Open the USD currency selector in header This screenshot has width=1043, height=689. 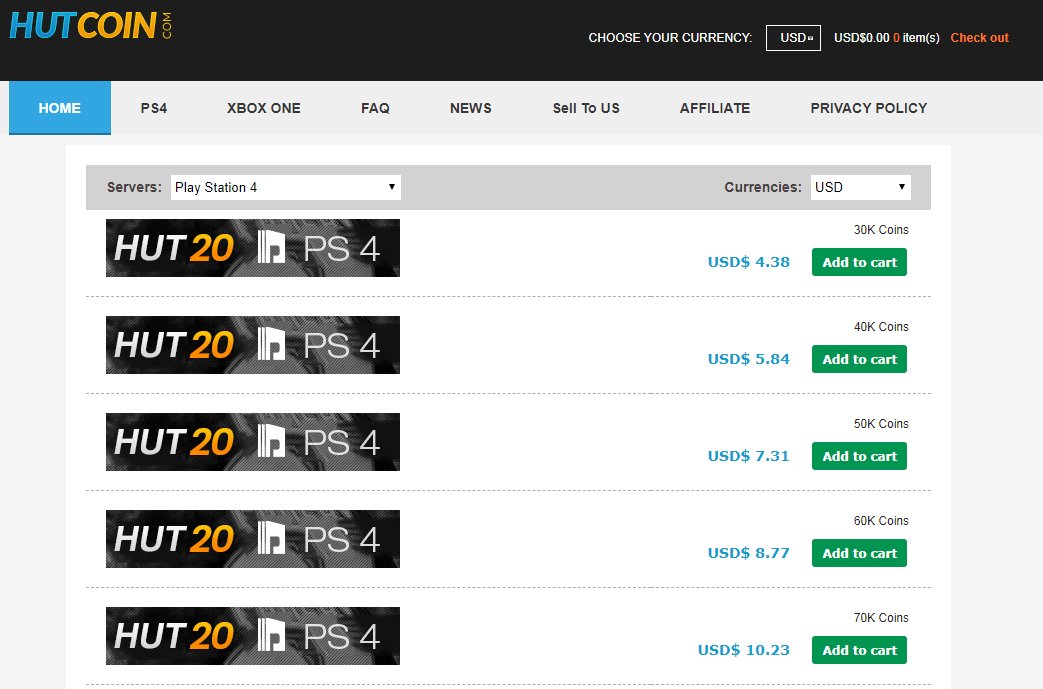click(793, 38)
